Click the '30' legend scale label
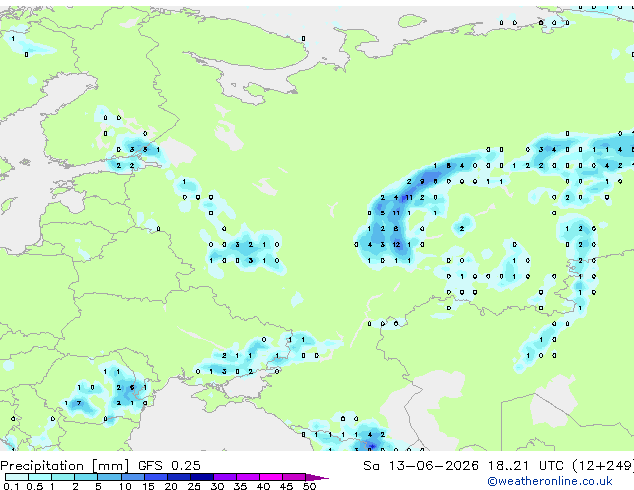This screenshot has height=490, width=634. 217,486
